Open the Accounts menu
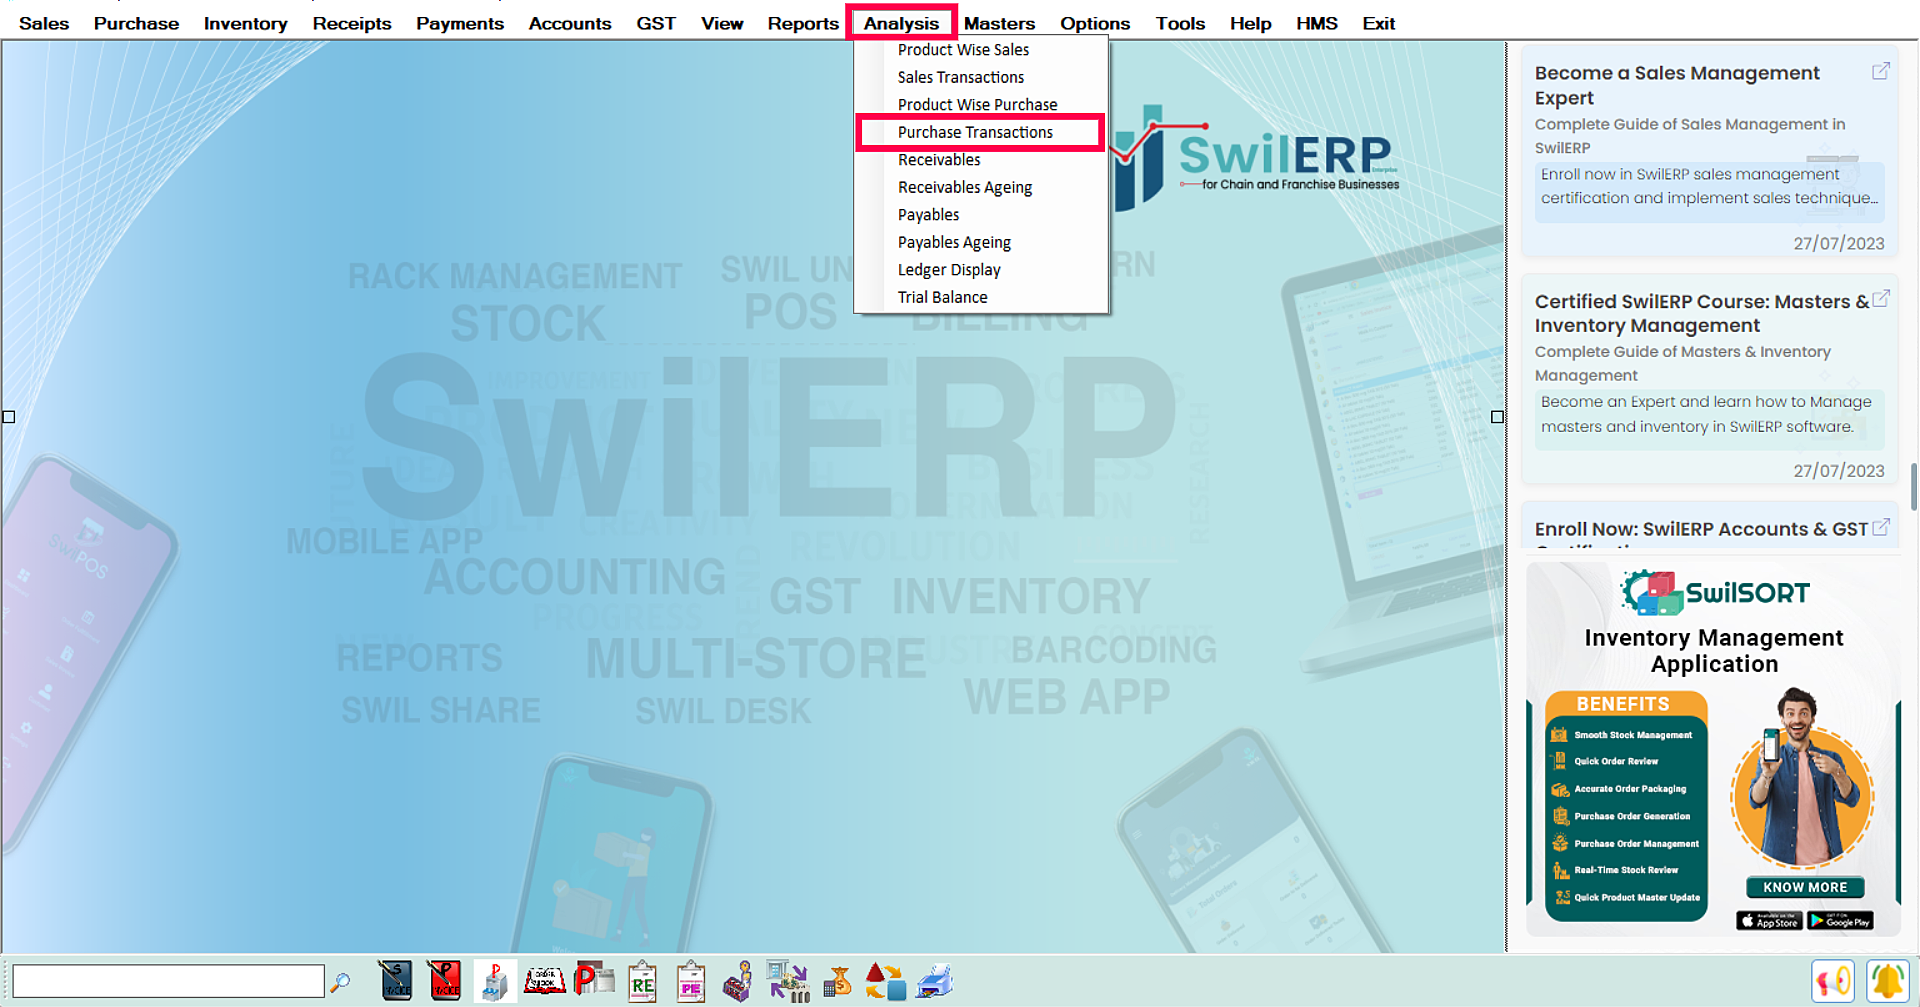The height and width of the screenshot is (1007, 1920). pyautogui.click(x=570, y=23)
